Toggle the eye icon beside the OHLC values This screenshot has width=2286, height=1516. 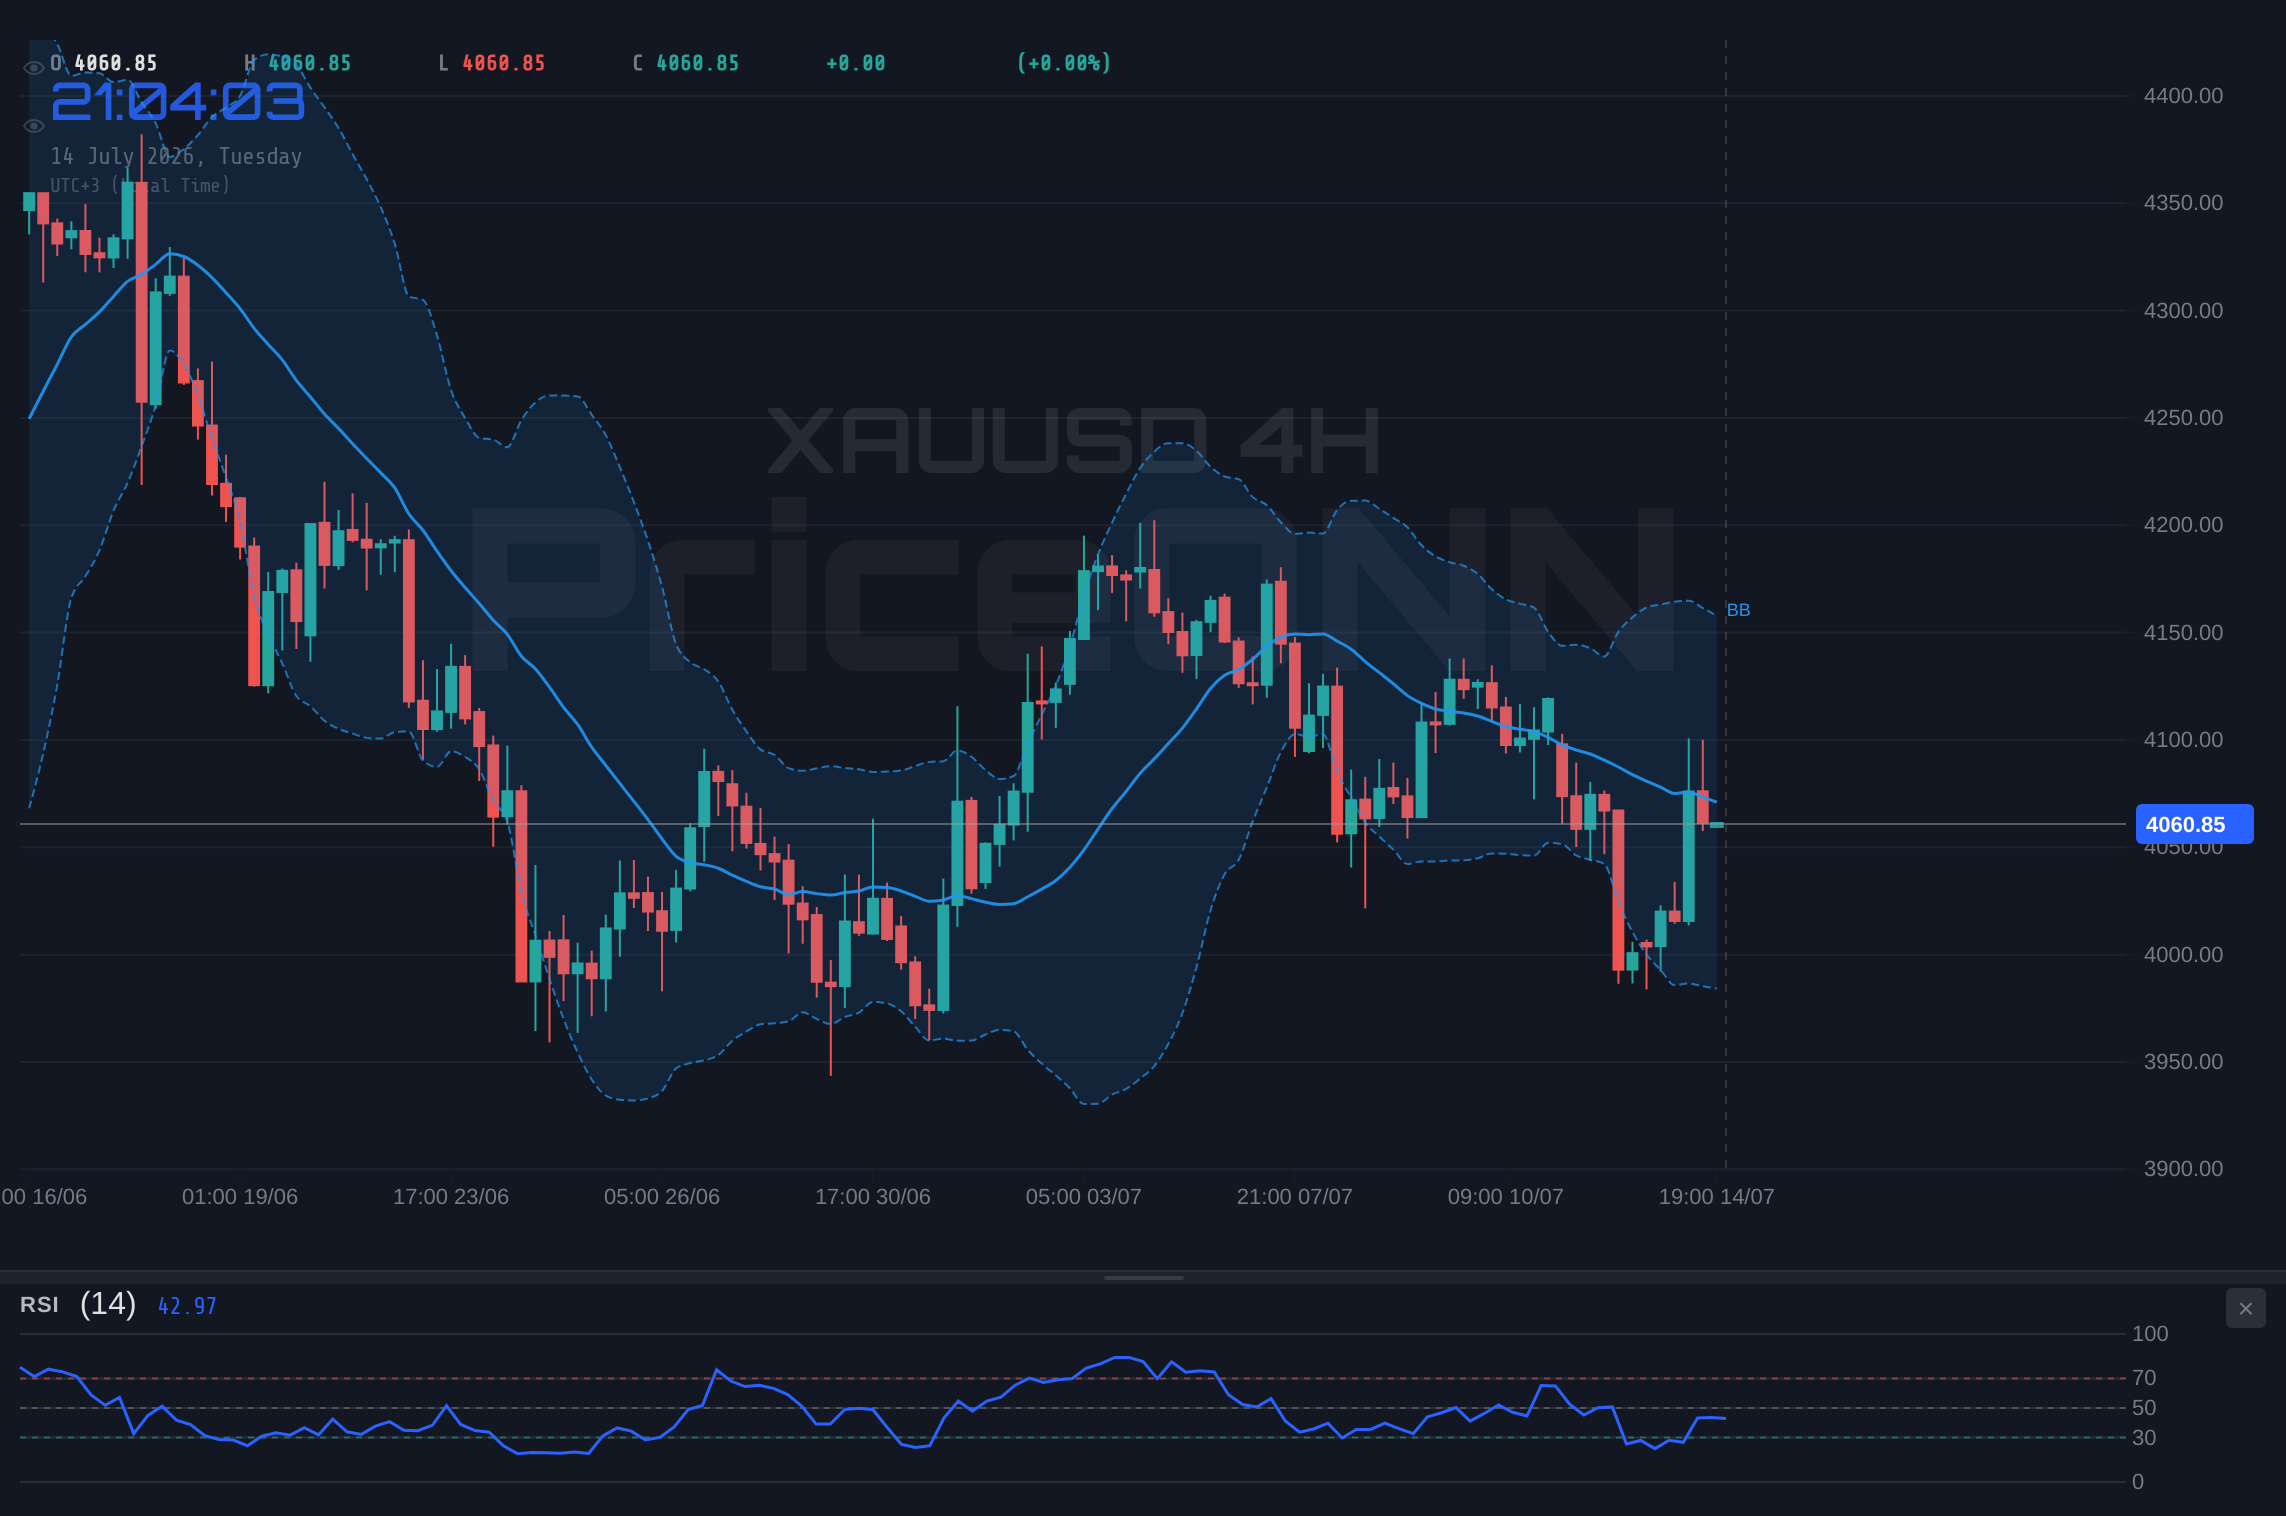(33, 67)
